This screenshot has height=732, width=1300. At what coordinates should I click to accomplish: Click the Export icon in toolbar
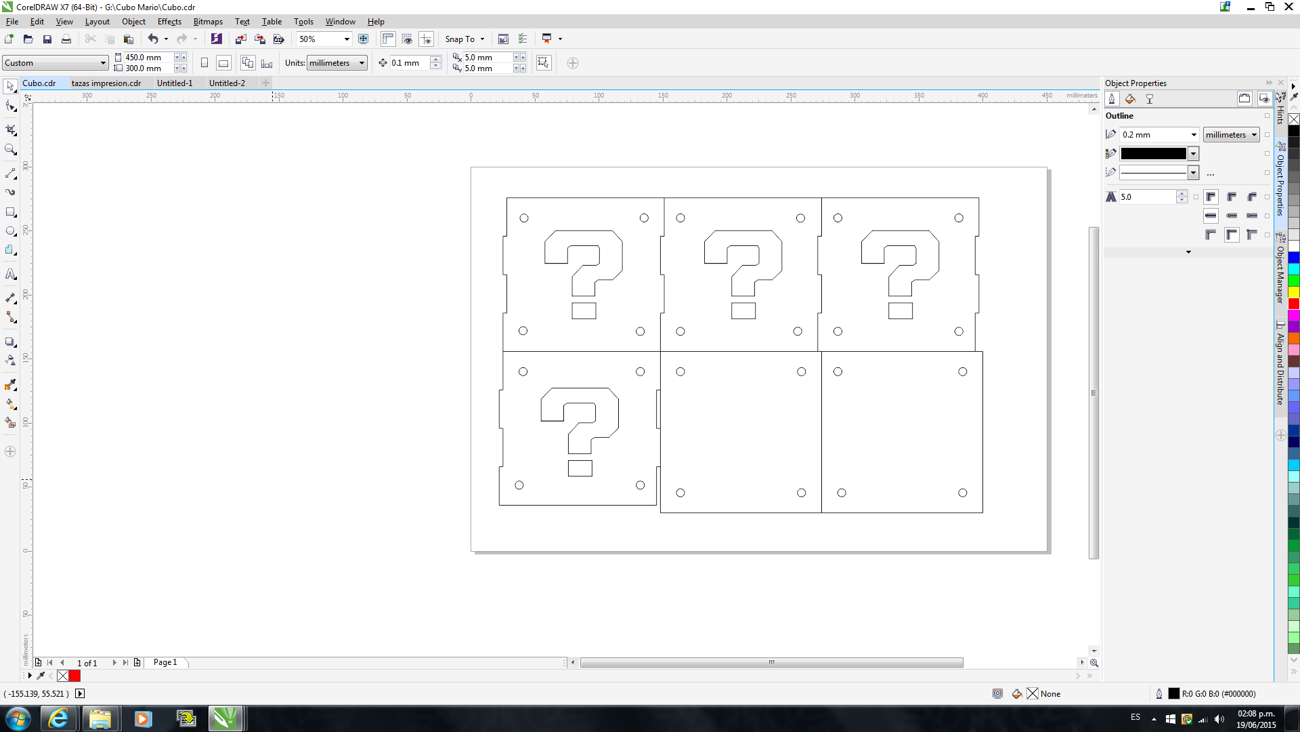[x=260, y=39]
